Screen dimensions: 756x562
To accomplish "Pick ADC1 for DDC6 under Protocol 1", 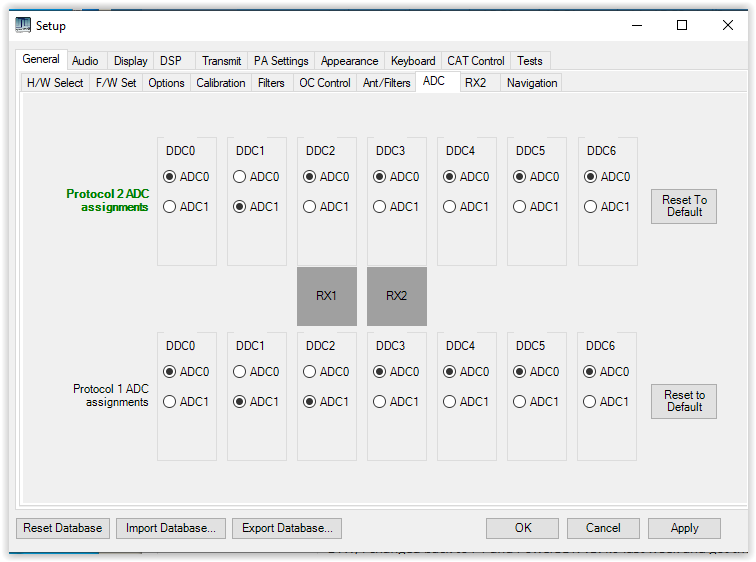I will click(x=590, y=402).
